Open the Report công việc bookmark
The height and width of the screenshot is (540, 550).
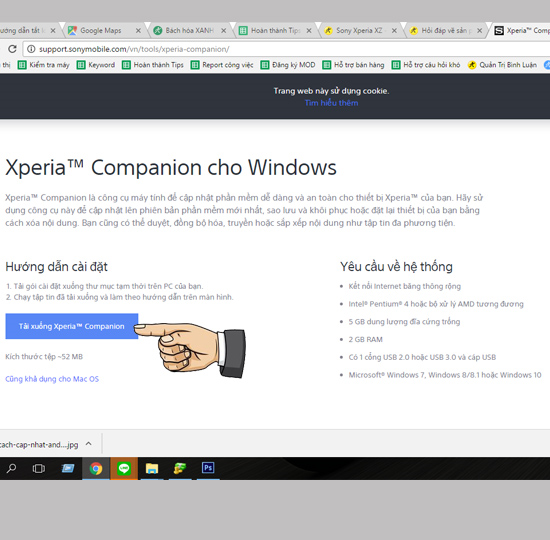click(x=222, y=65)
